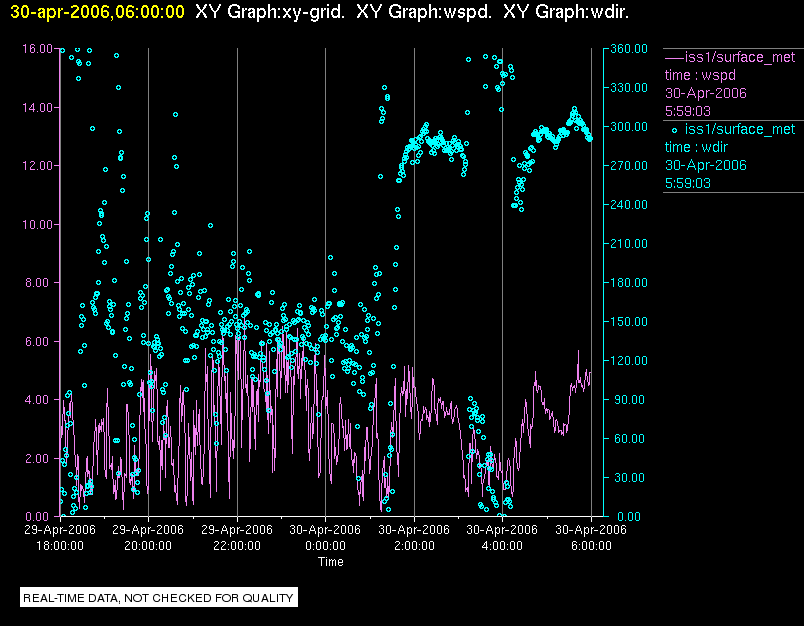Click the 29-Apr-2006 22:00:00 x-axis tick label

click(237, 537)
